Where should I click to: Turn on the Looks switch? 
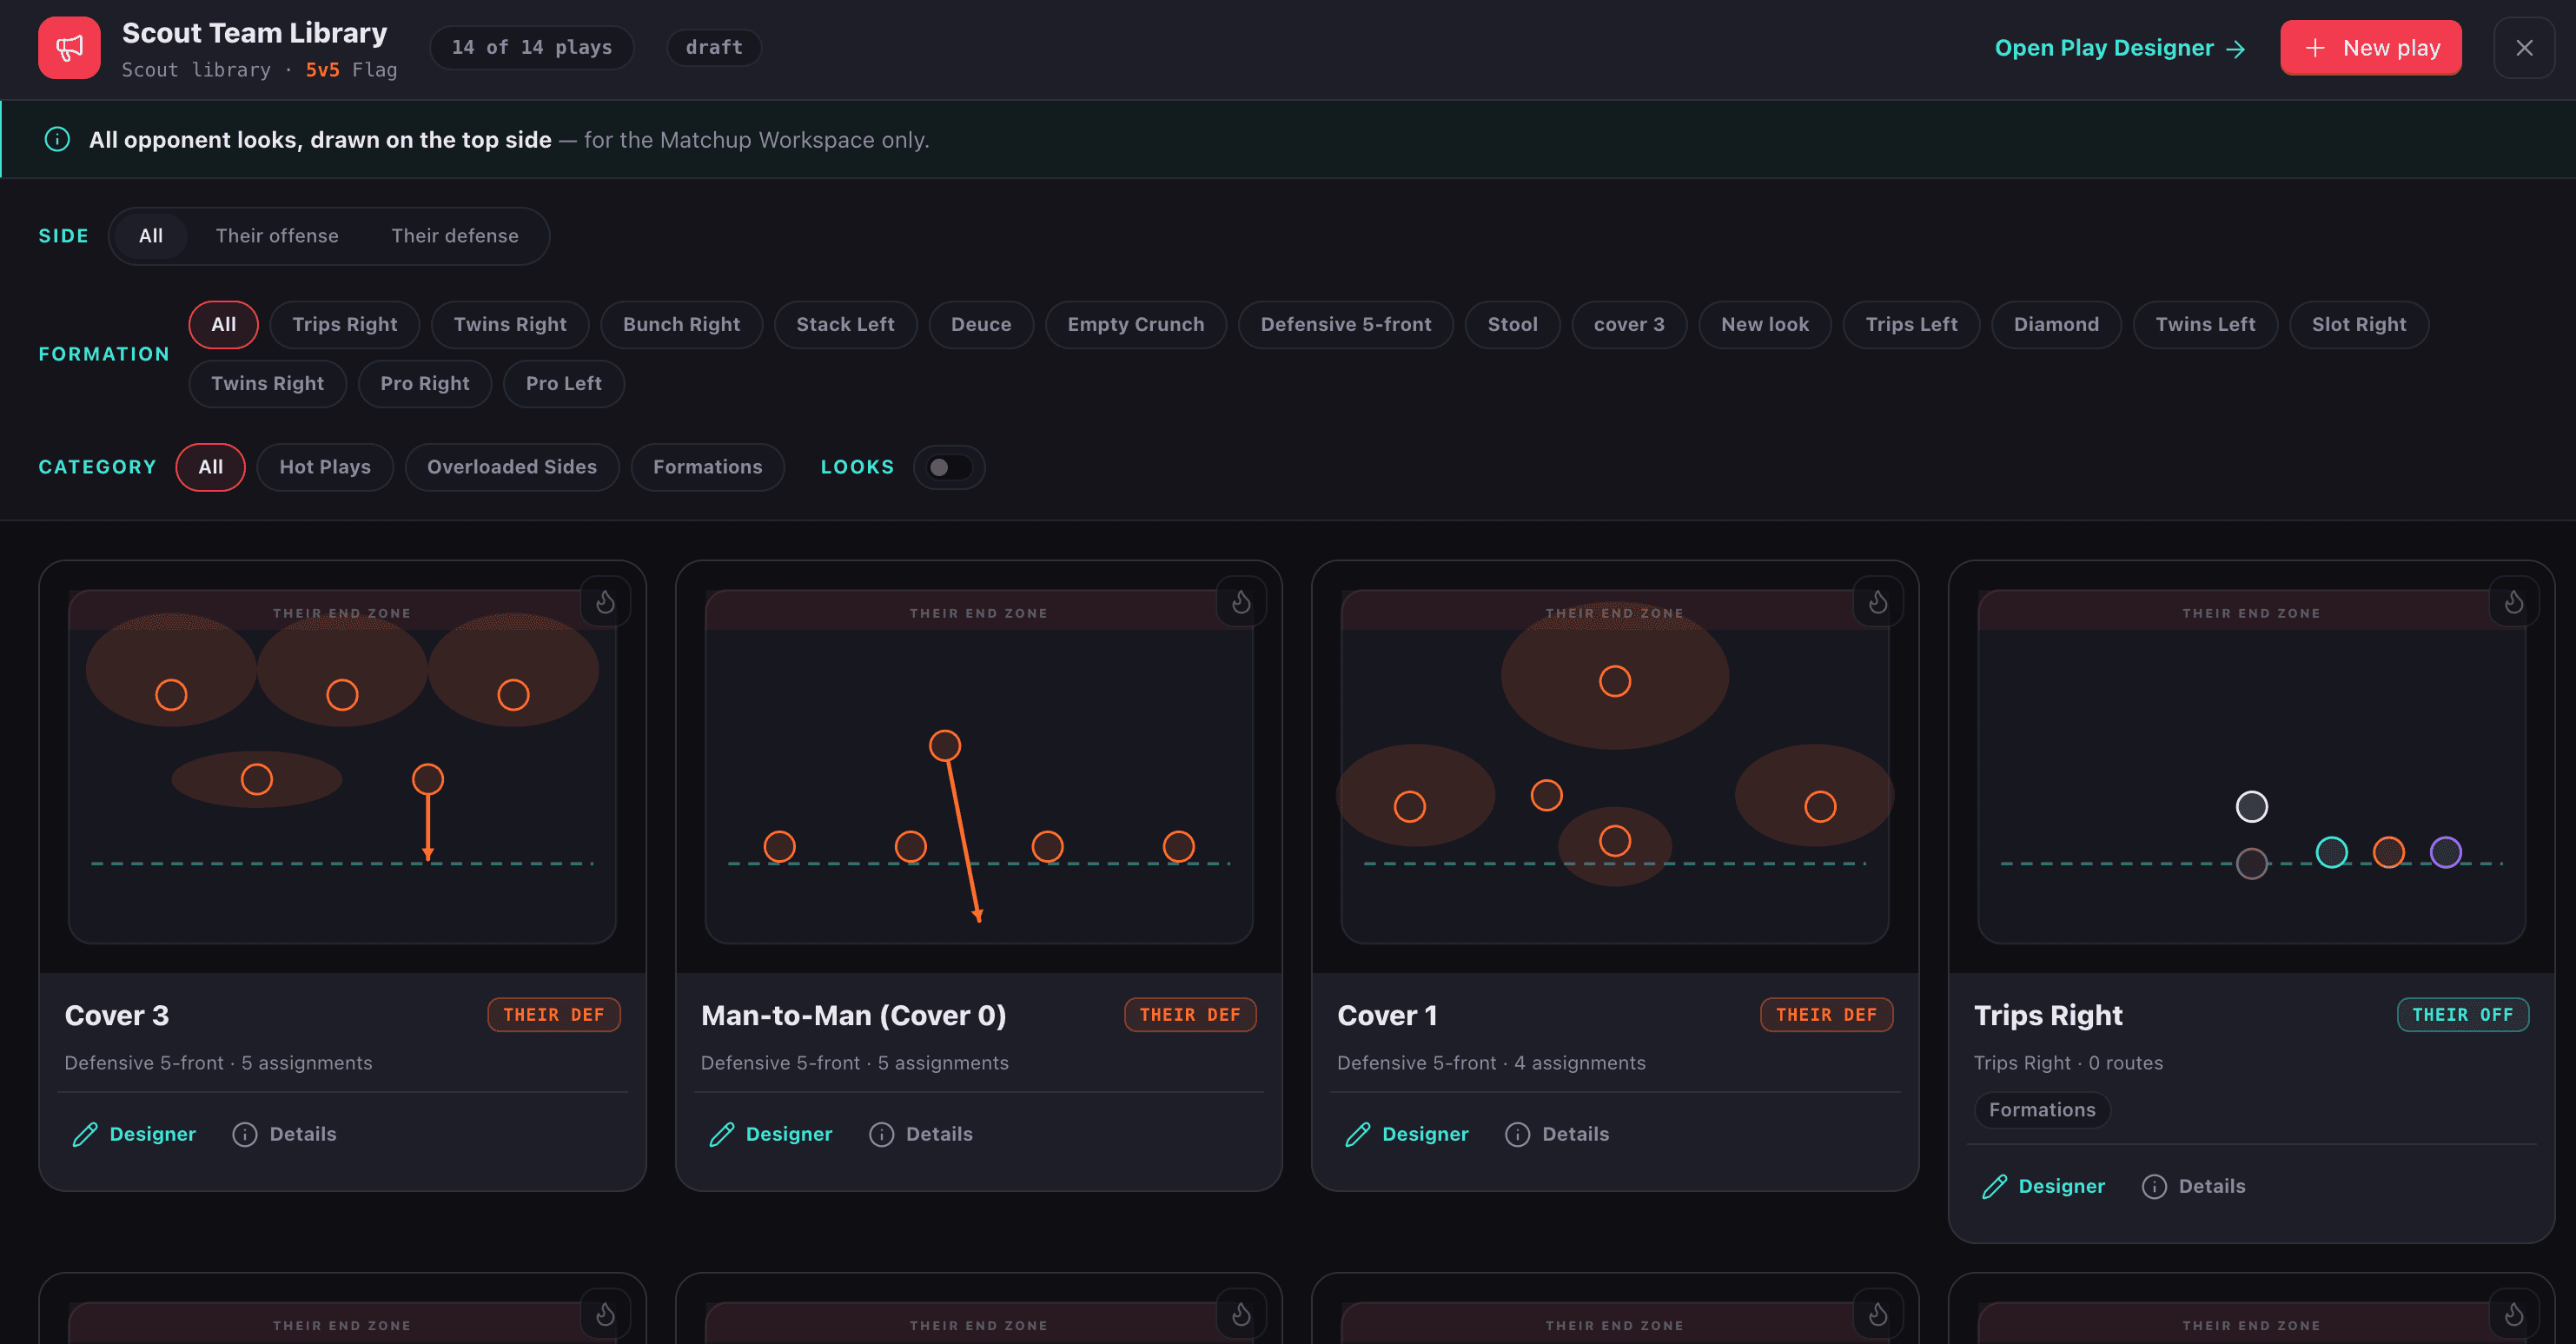(x=949, y=467)
